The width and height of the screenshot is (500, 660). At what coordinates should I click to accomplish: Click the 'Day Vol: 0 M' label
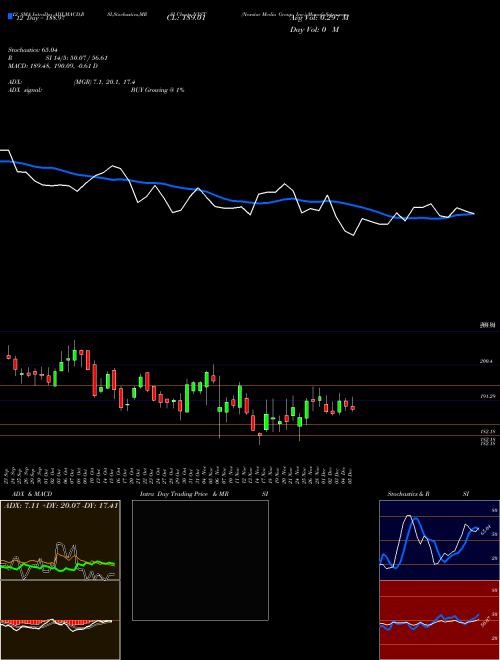click(x=314, y=30)
